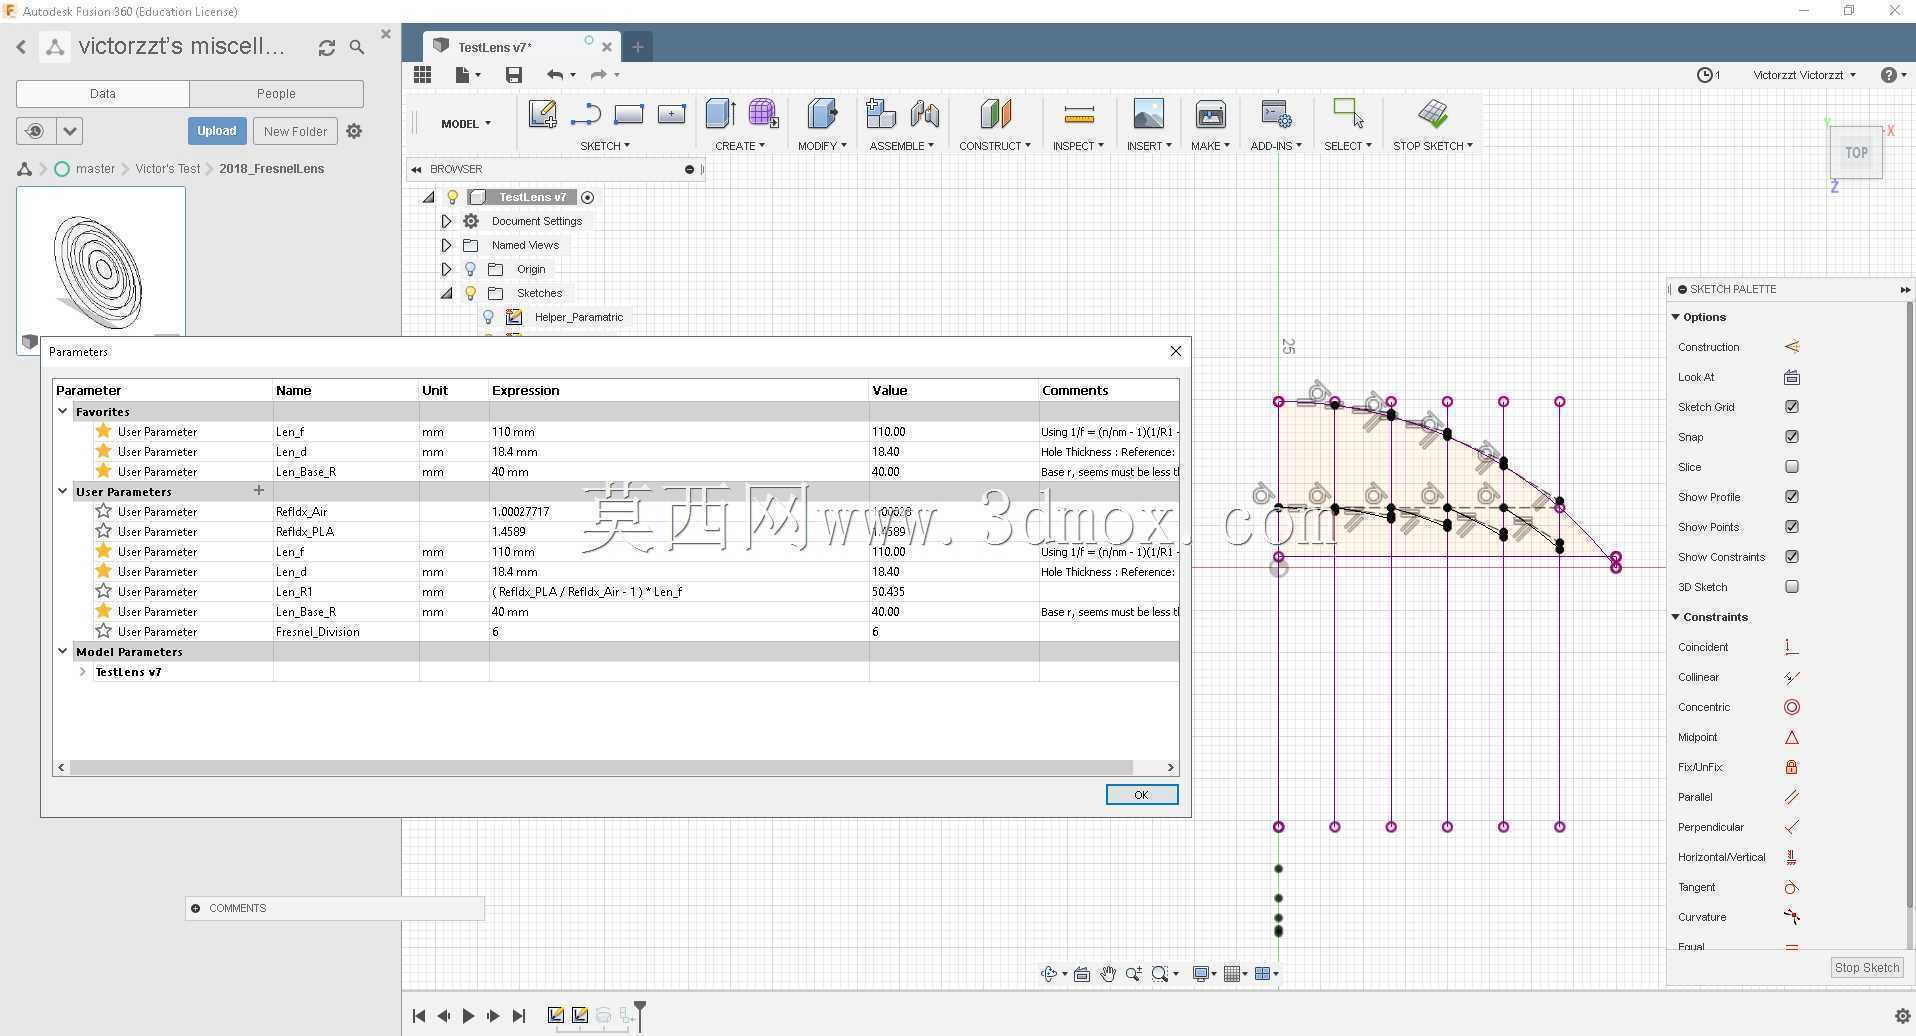The width and height of the screenshot is (1916, 1036).
Task: Click the Measure inspect icon
Action: click(1079, 115)
